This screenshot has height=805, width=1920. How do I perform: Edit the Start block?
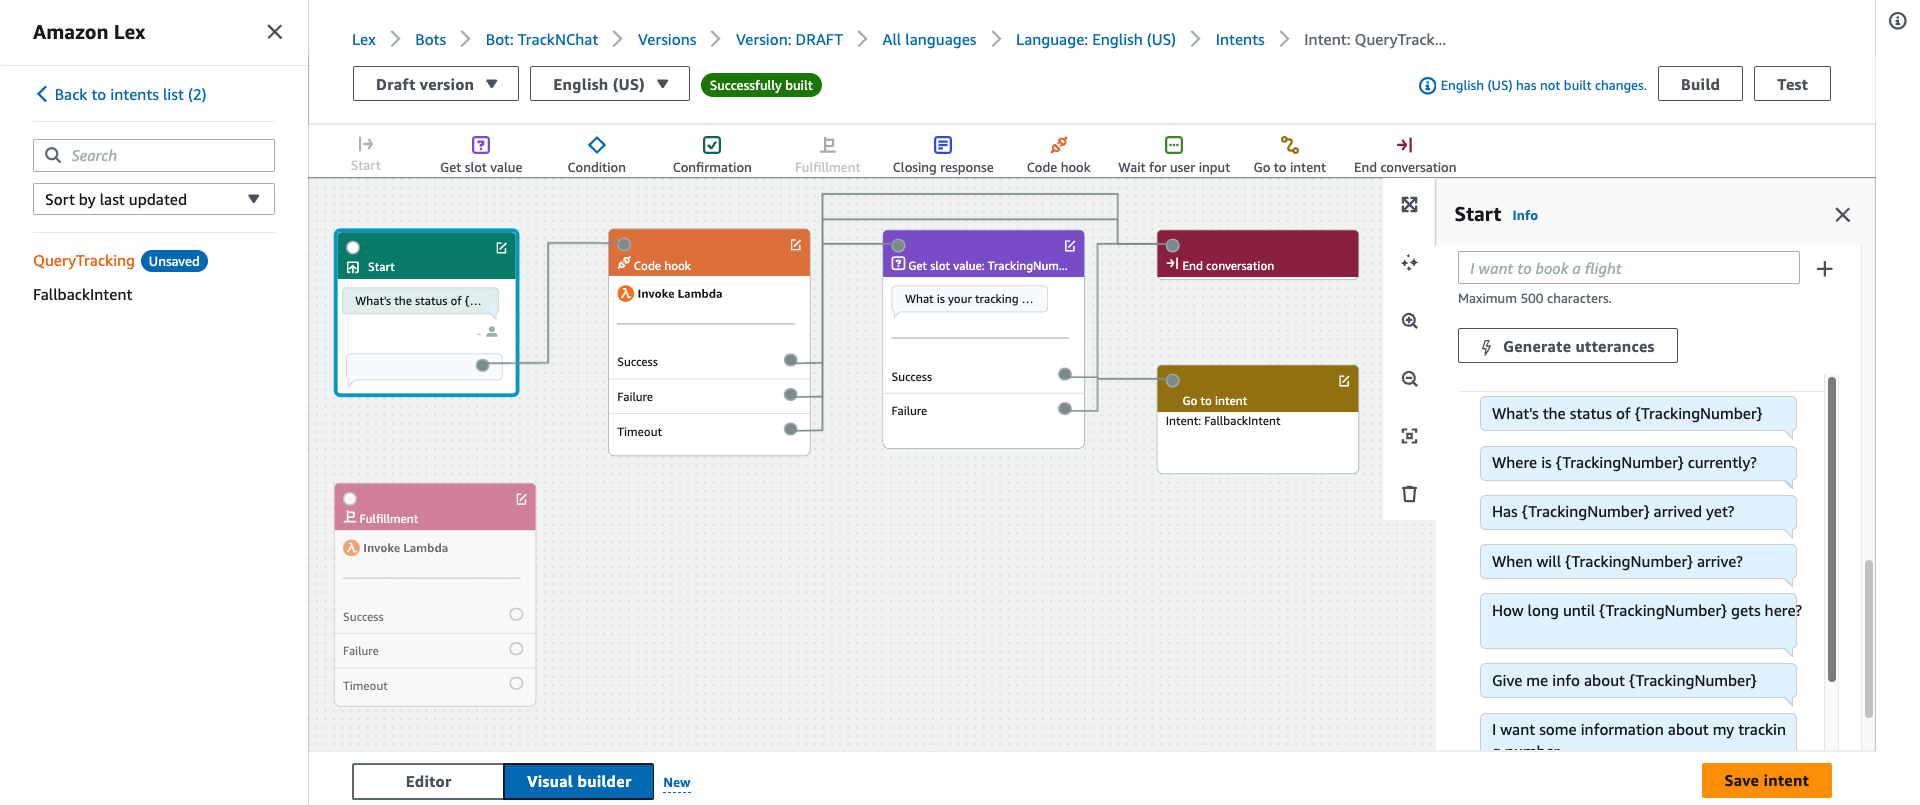pos(502,248)
